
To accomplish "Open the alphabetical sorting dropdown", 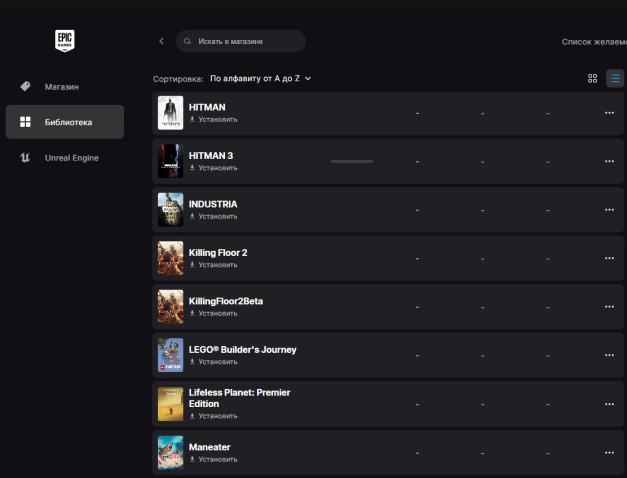I will [260, 78].
